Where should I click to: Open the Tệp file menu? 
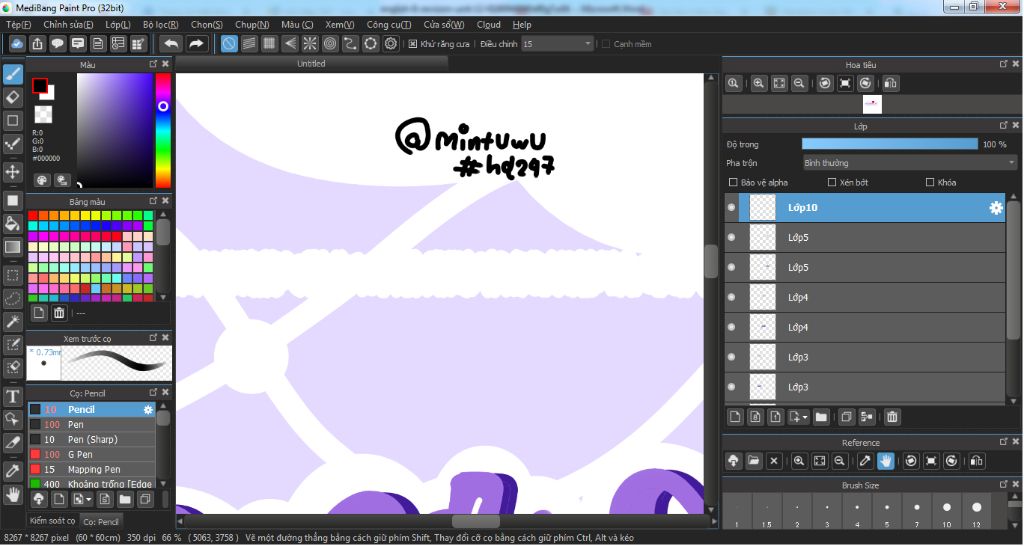[18, 25]
